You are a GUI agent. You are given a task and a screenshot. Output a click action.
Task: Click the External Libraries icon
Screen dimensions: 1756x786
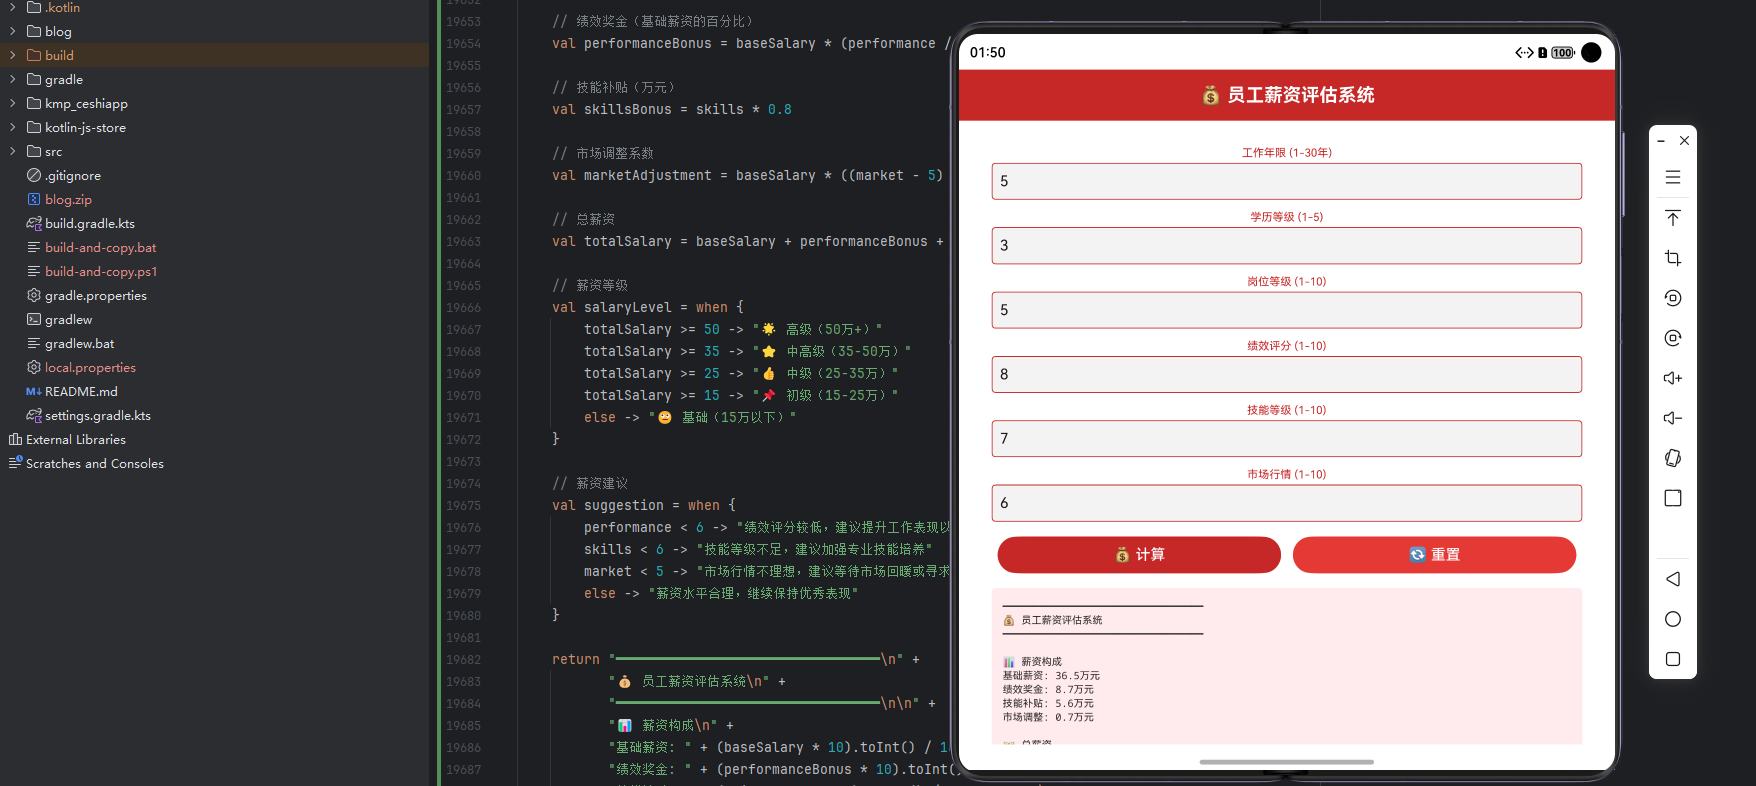[x=15, y=439]
